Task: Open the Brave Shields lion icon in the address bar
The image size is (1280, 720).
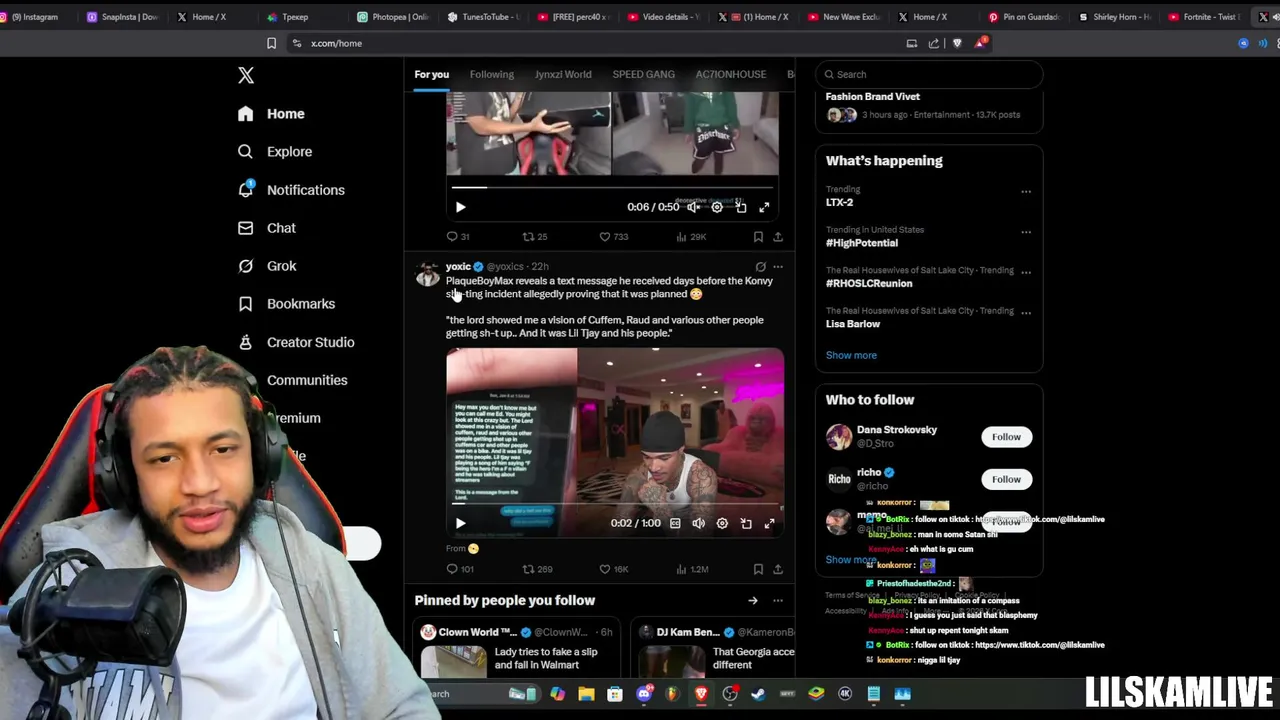Action: (957, 43)
